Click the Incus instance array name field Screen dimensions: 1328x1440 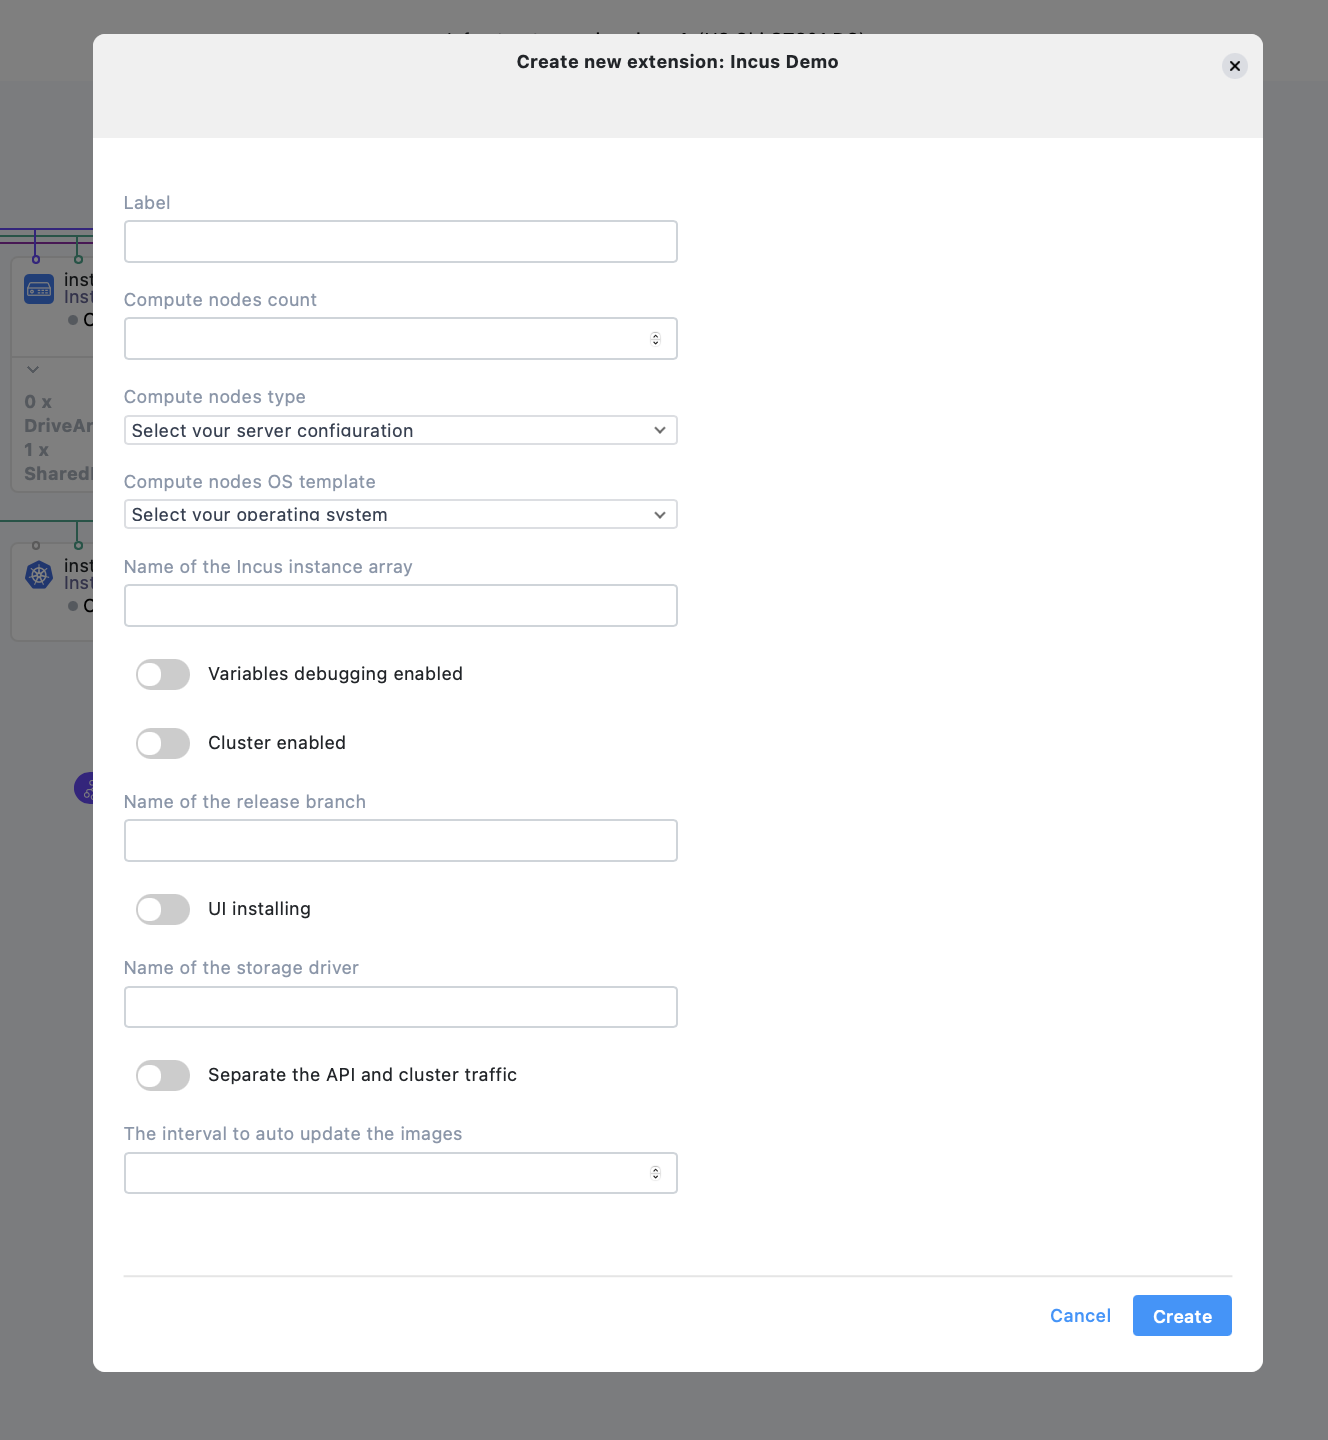(x=400, y=606)
